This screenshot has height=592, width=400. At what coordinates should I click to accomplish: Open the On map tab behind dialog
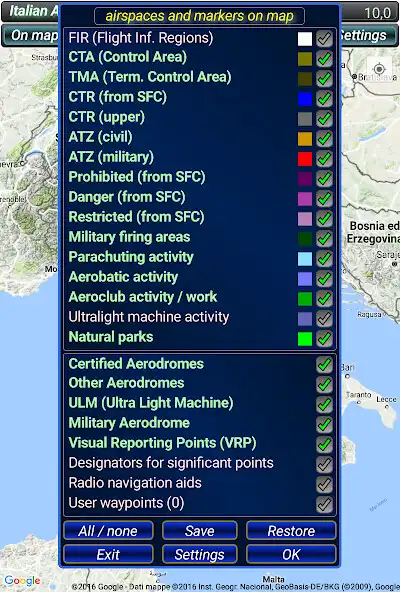click(x=31, y=35)
